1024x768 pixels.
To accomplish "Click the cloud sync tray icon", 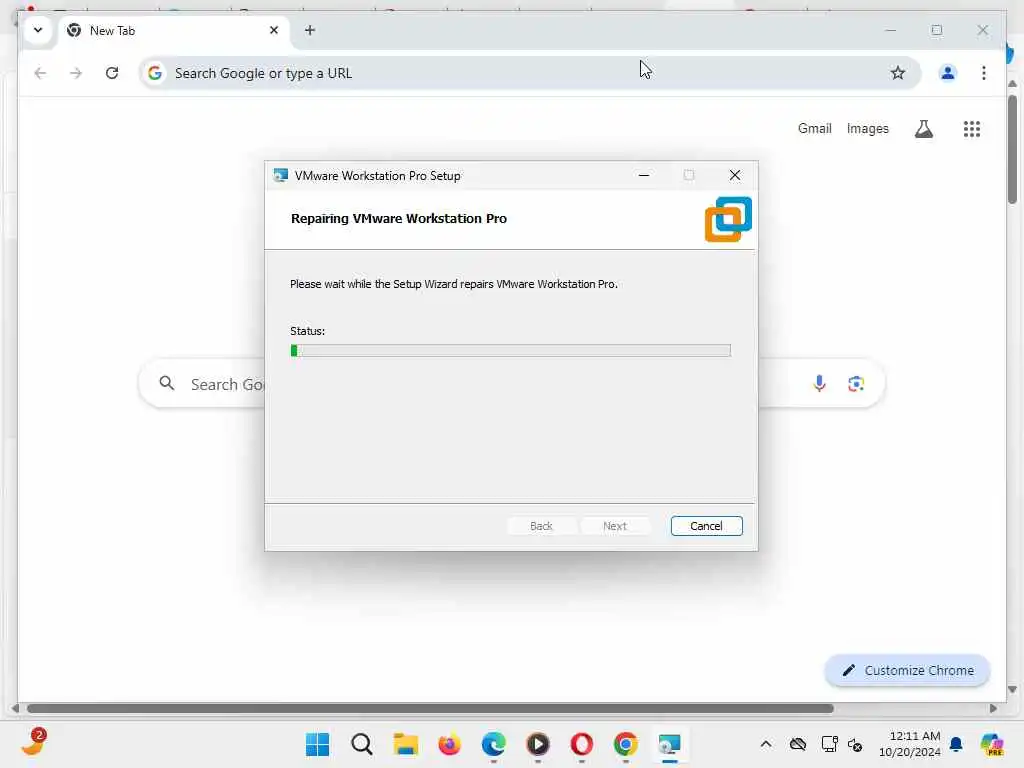I will [797, 744].
